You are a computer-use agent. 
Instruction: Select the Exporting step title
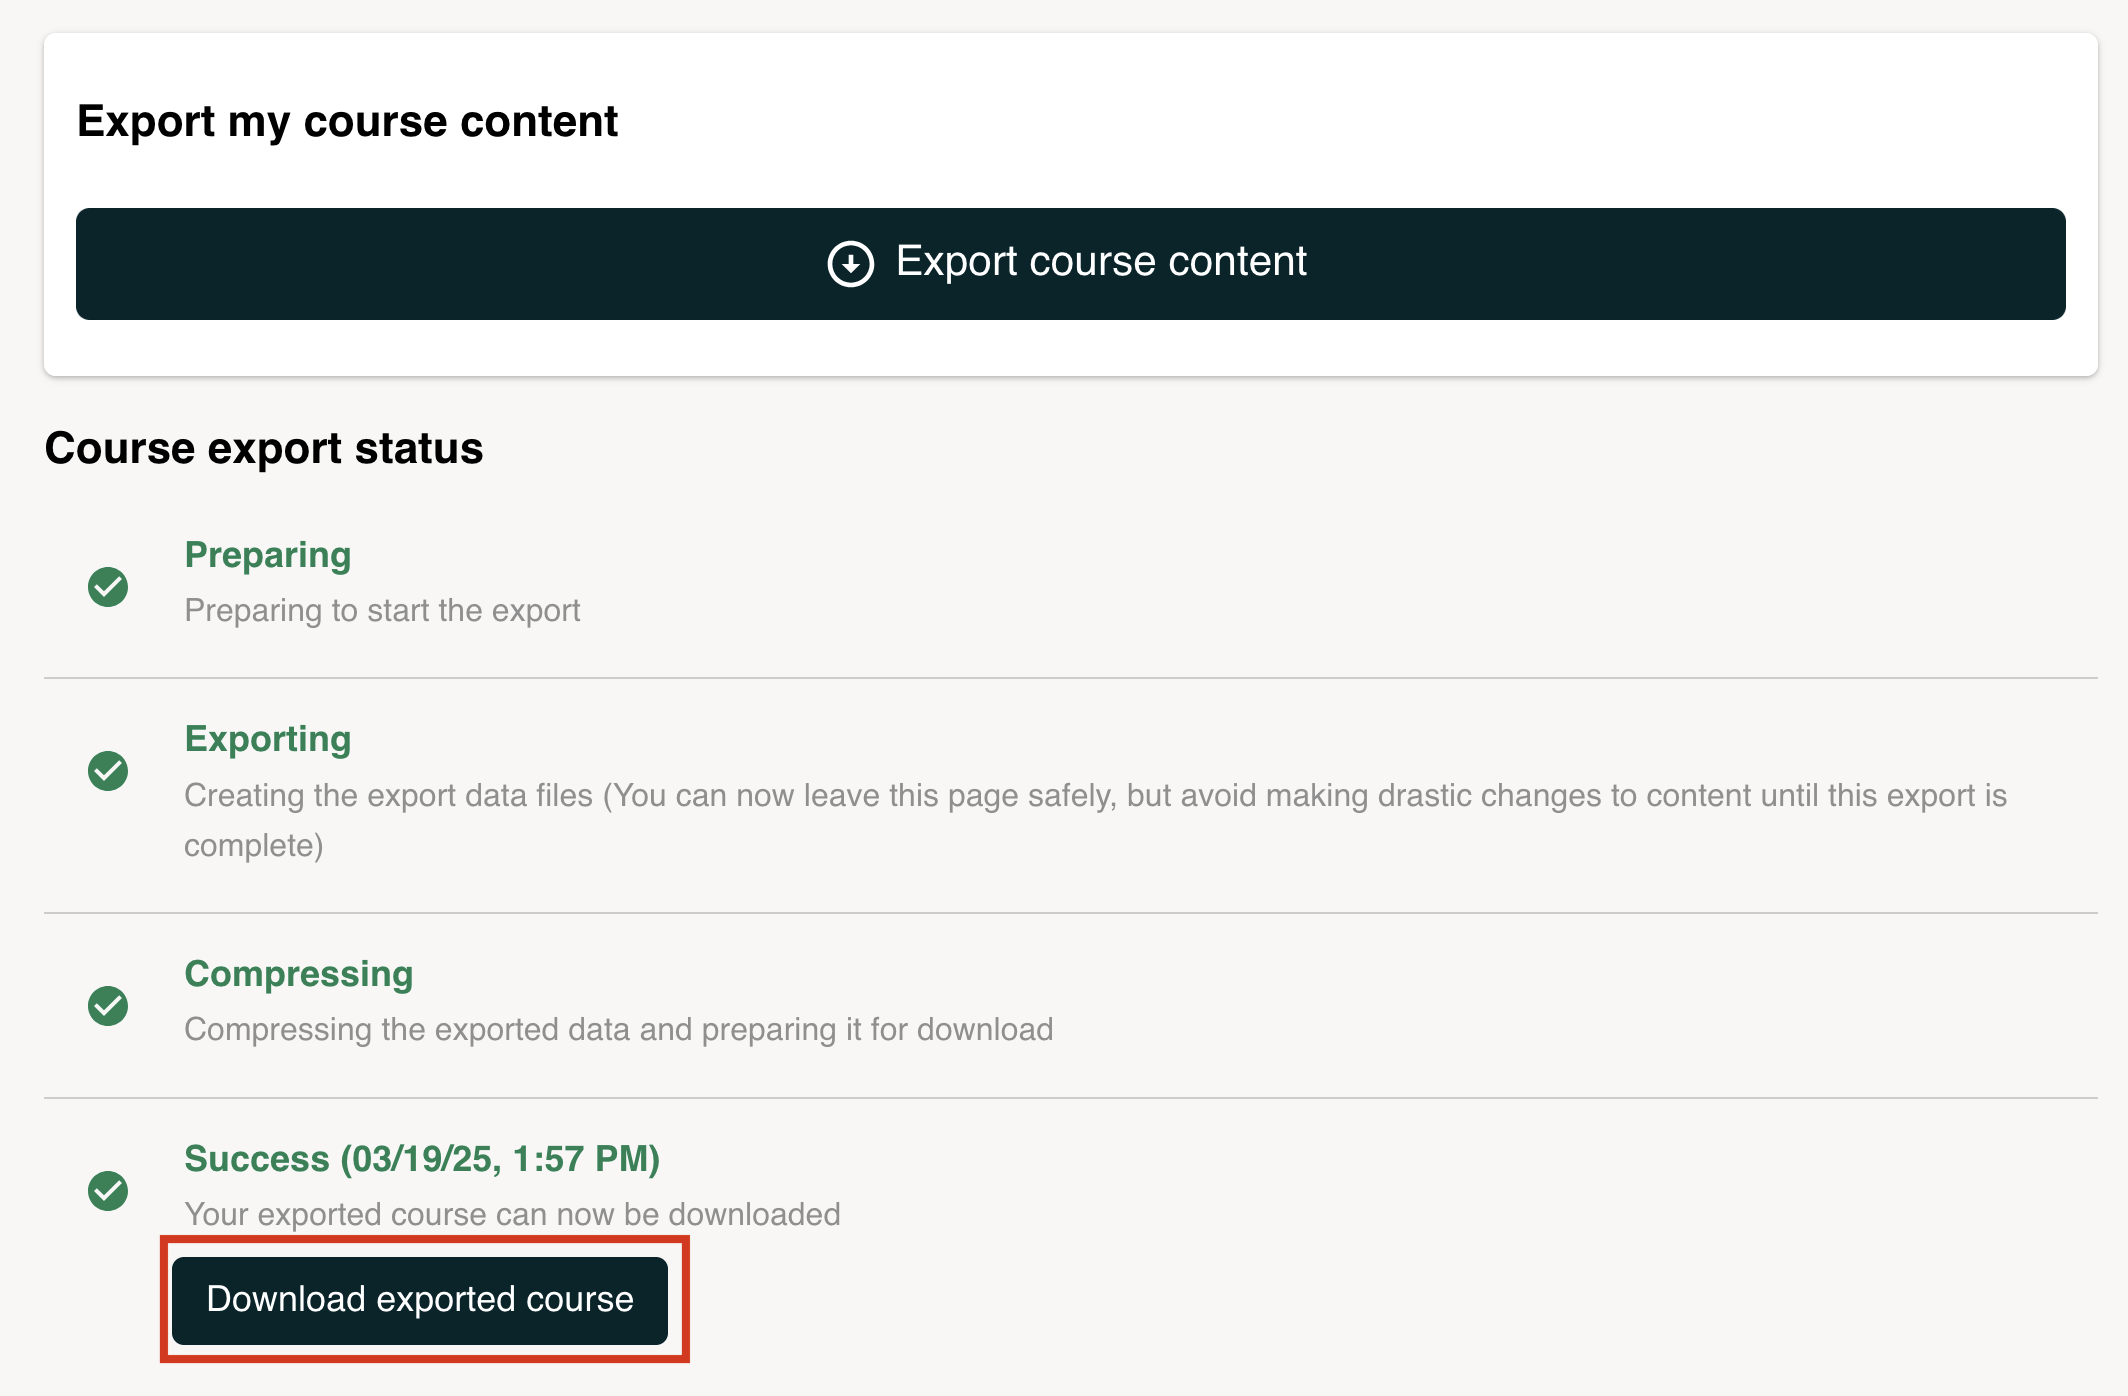pyautogui.click(x=267, y=739)
